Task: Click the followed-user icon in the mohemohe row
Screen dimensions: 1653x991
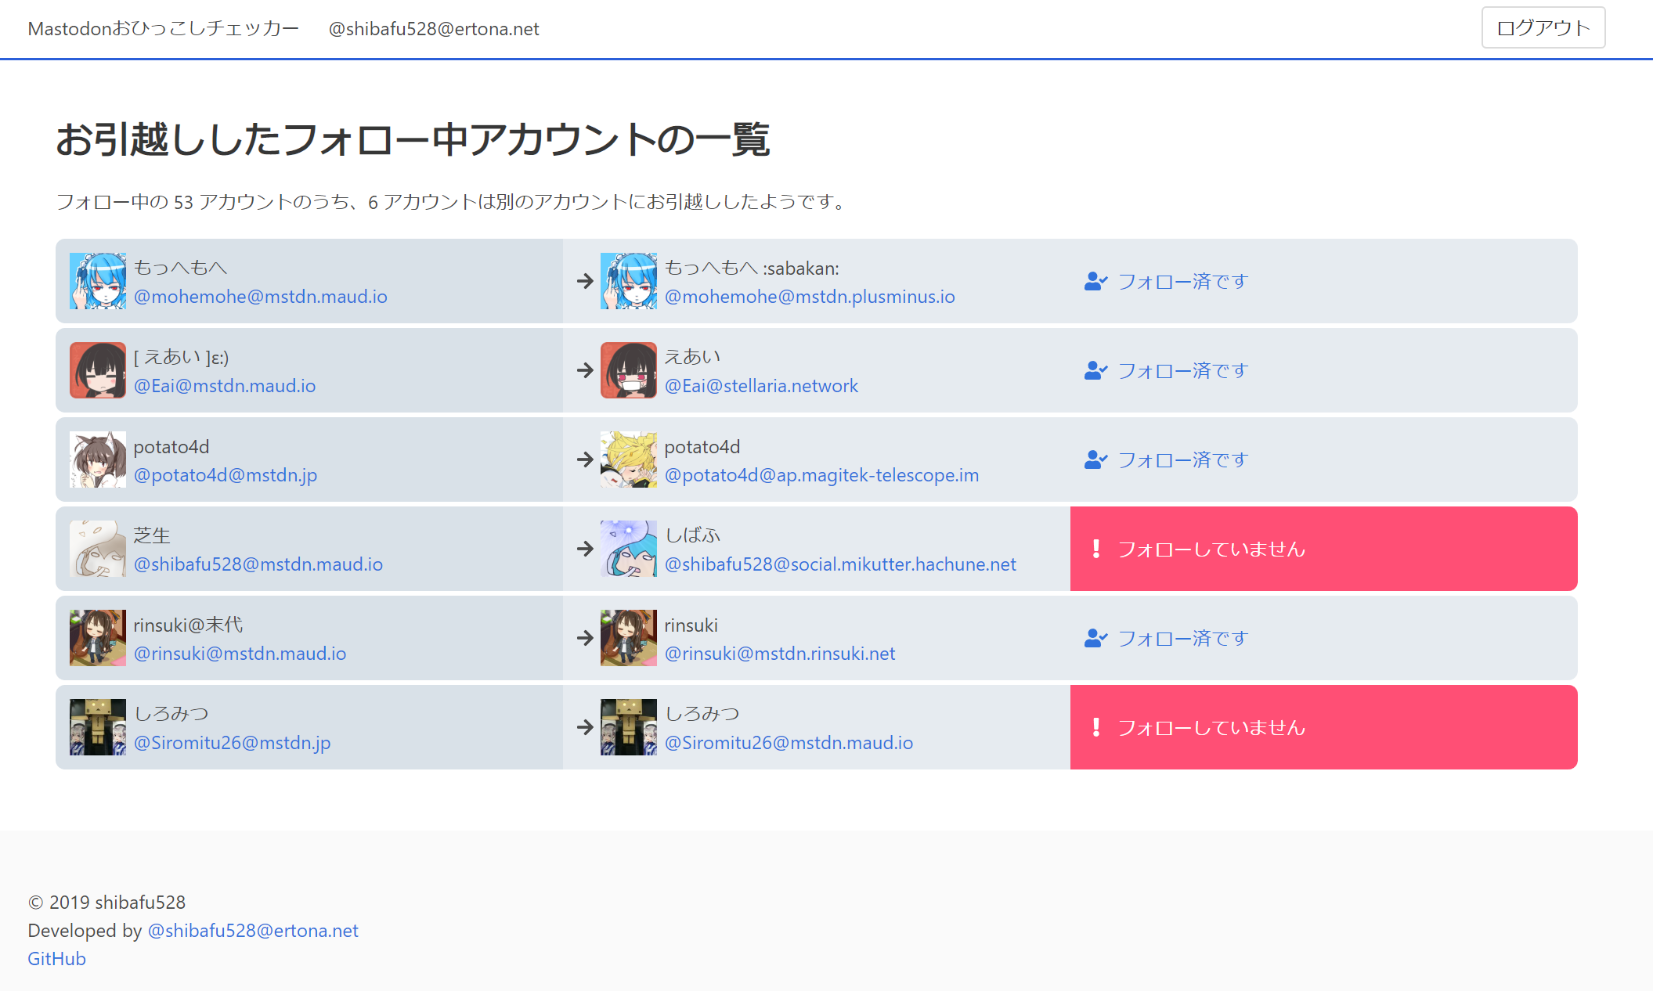Action: 1095,282
